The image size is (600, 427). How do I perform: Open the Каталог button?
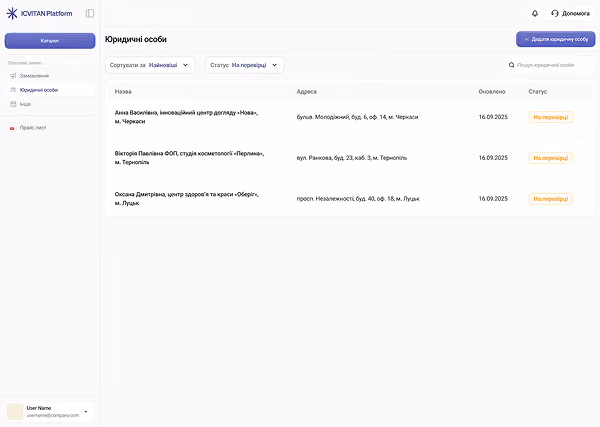(50, 41)
